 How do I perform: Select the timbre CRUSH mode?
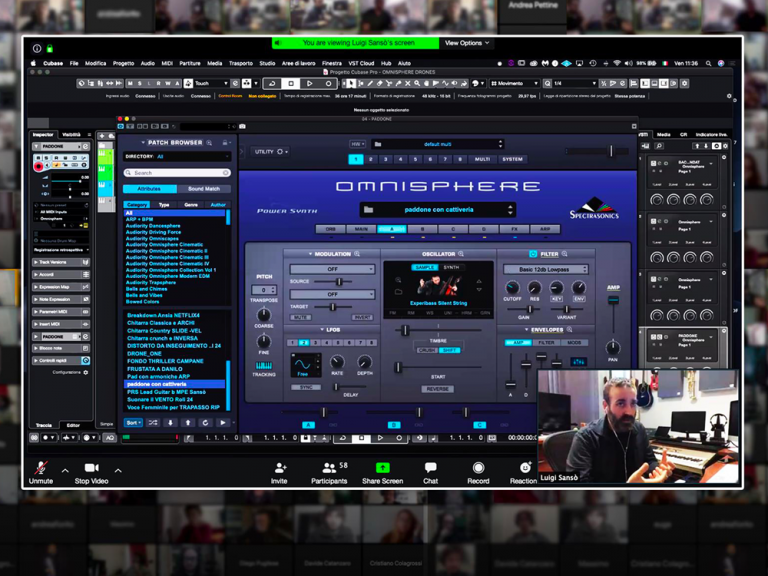(427, 350)
